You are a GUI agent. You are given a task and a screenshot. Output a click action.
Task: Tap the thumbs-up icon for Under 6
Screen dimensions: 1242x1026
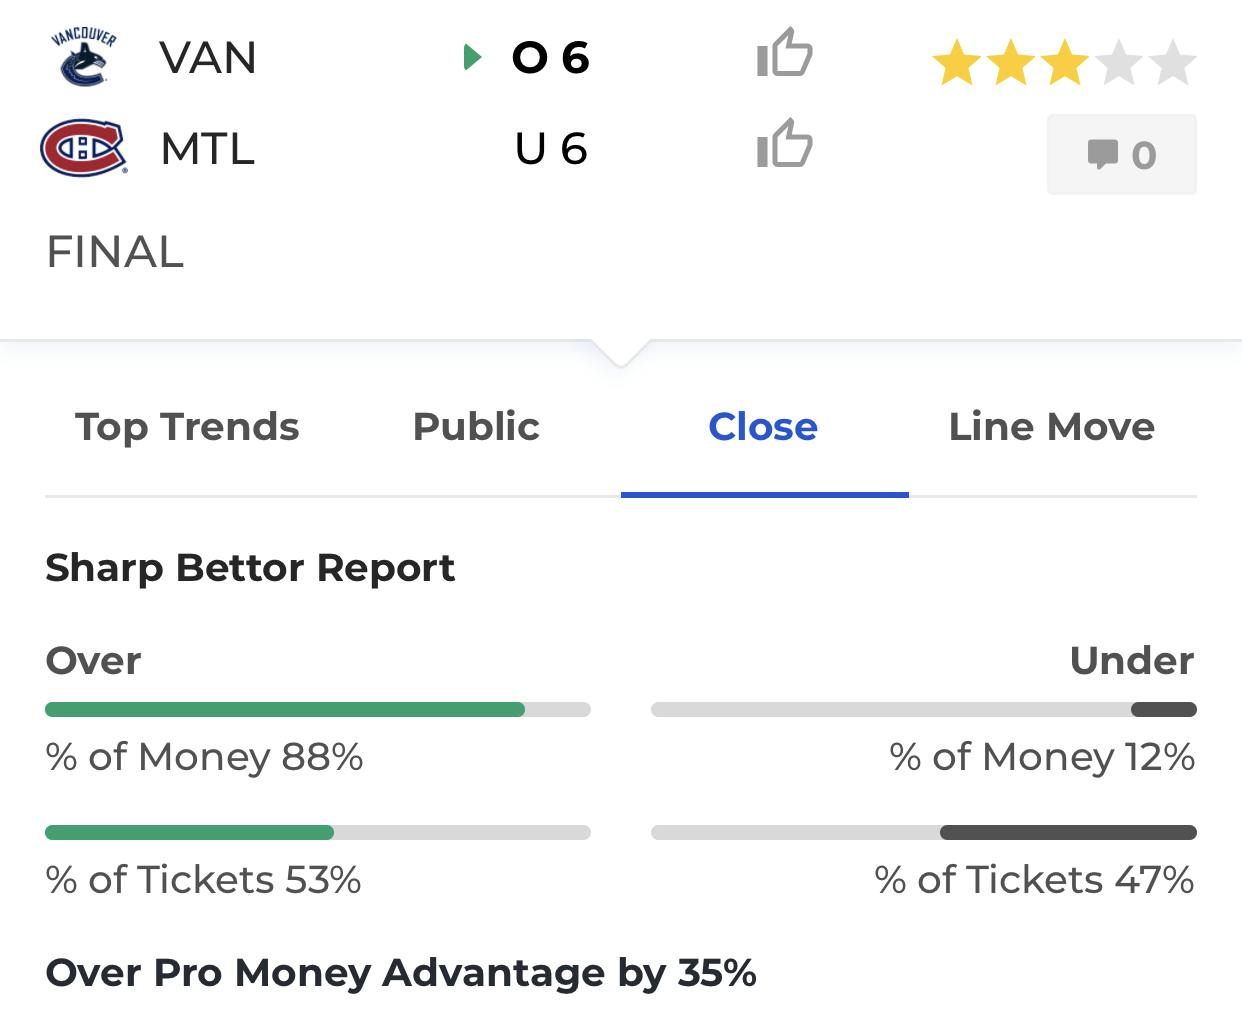coord(785,143)
